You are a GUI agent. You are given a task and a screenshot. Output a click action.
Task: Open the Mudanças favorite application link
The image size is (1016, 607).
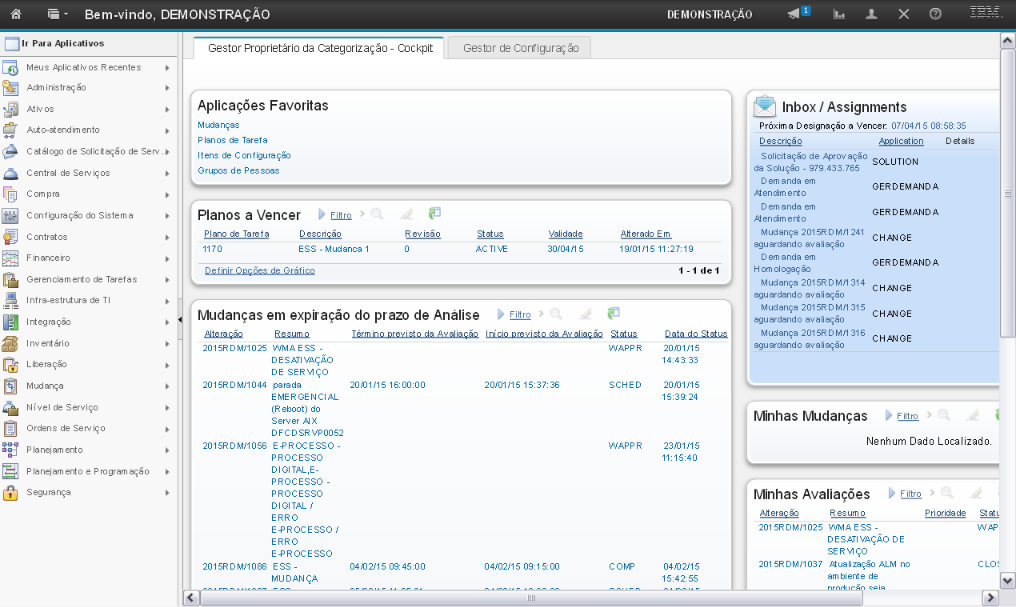[x=218, y=125]
